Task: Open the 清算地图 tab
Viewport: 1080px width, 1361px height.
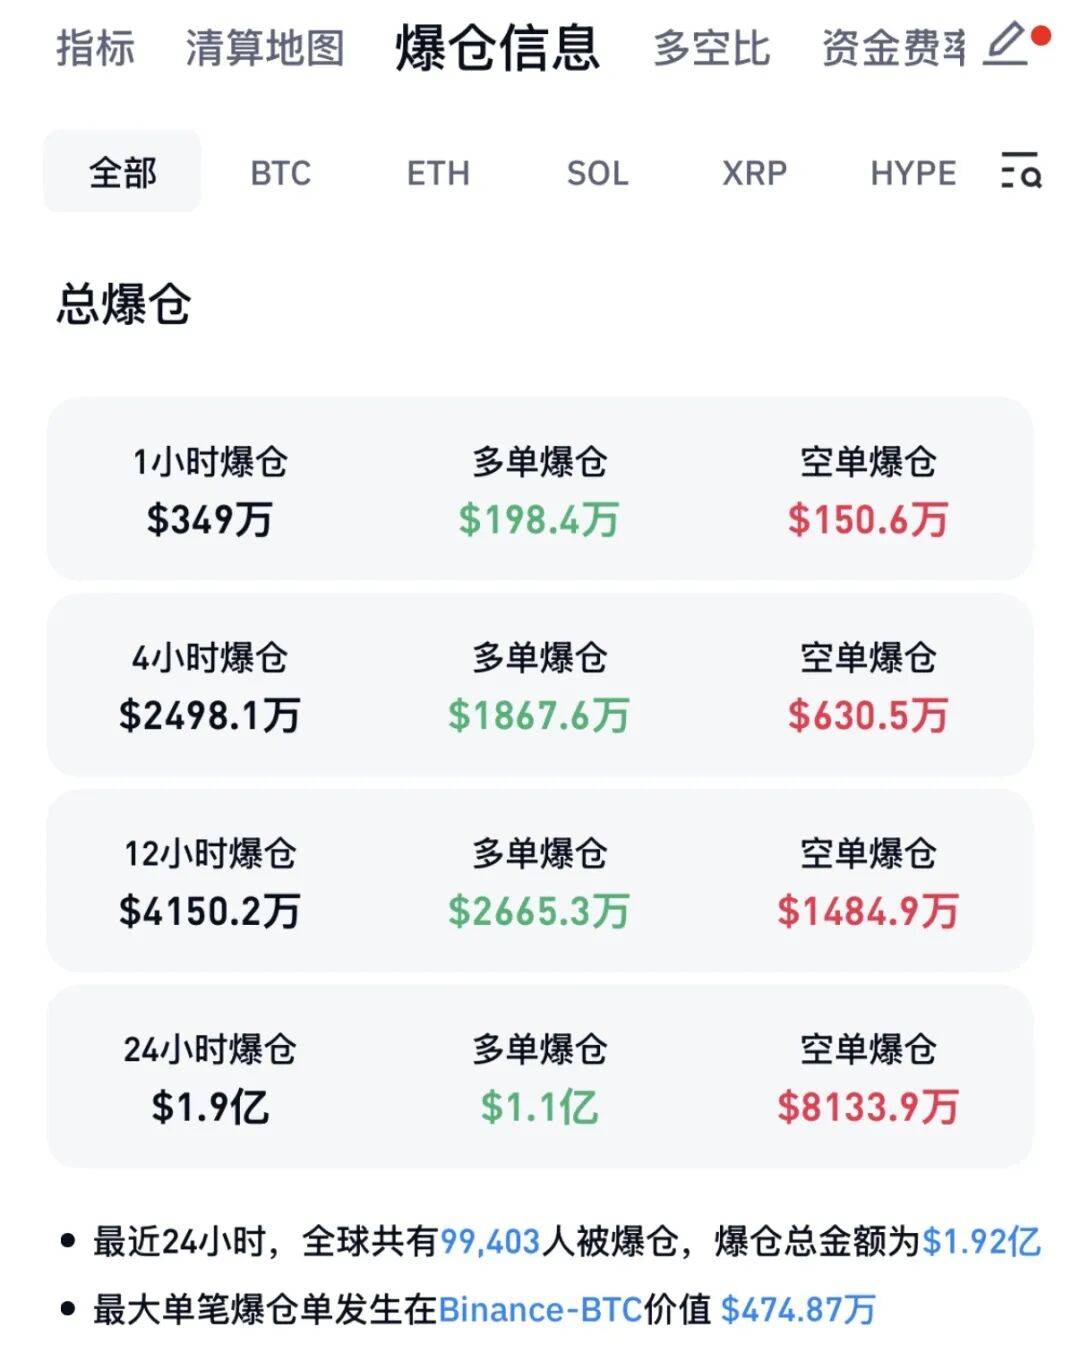Action: pos(264,48)
